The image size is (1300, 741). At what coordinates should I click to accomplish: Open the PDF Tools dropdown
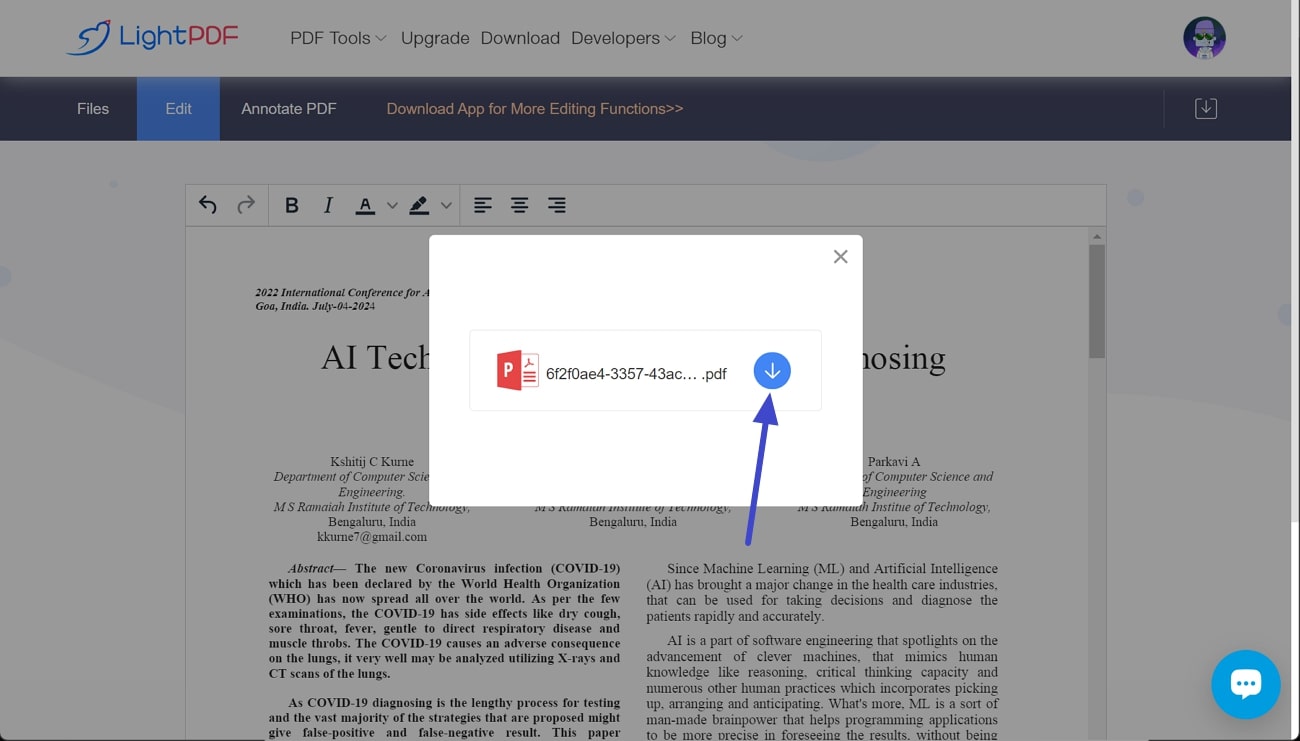[337, 38]
